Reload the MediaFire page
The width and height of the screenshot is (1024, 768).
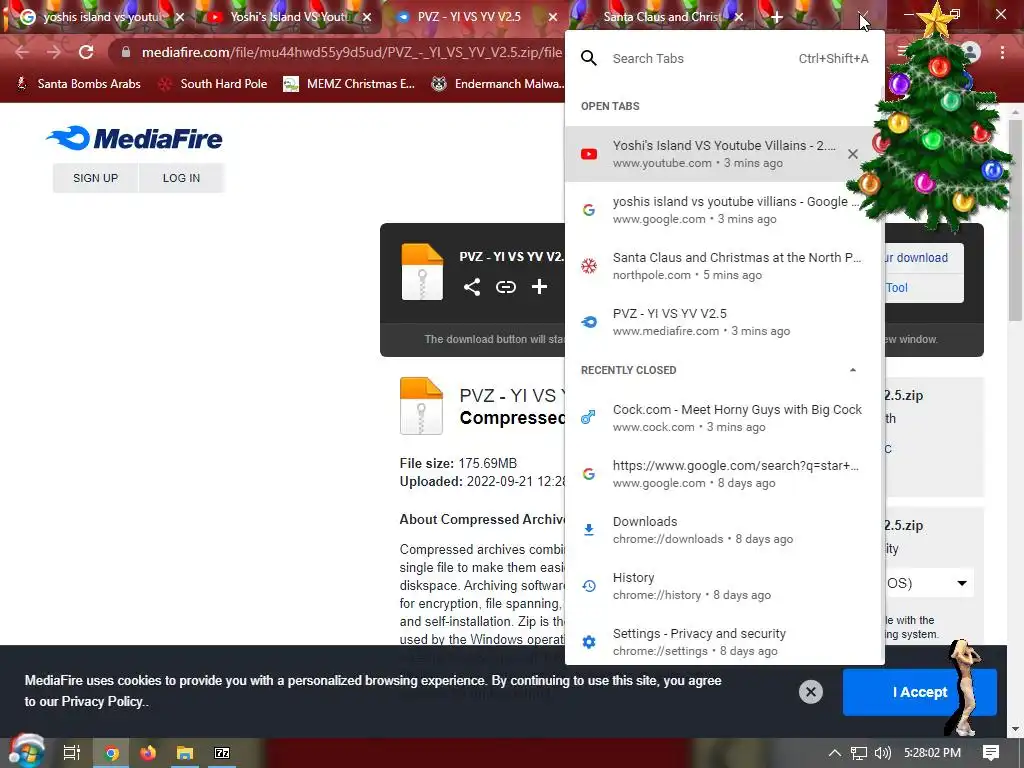point(86,52)
